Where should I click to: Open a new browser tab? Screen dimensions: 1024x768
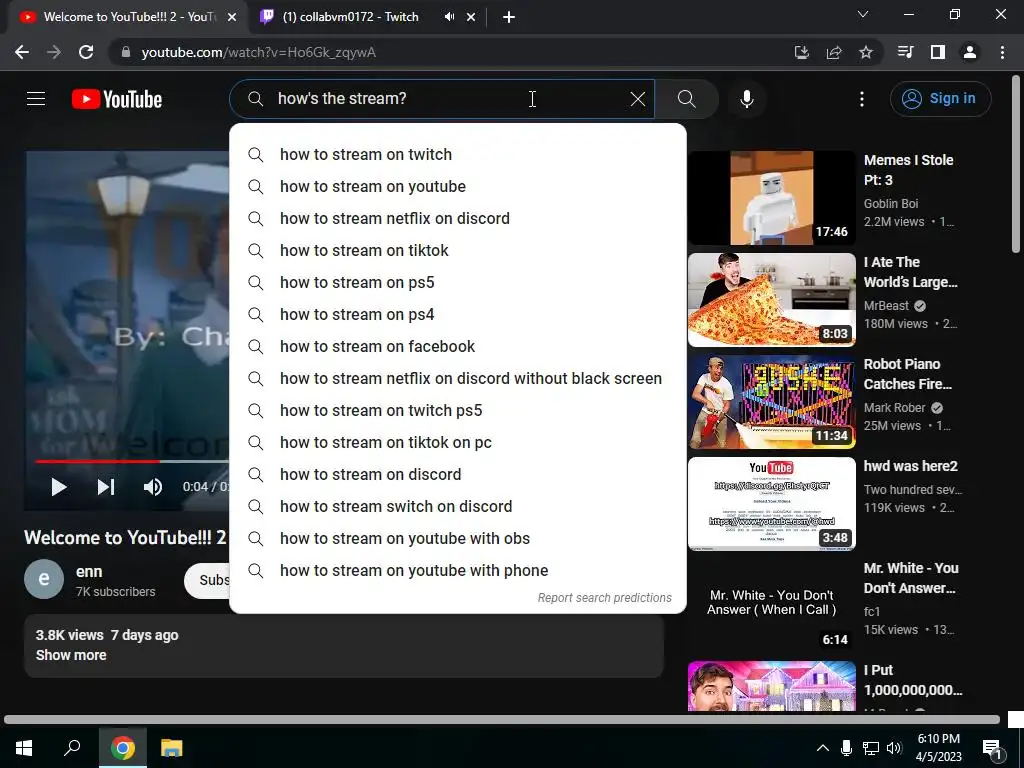click(x=509, y=17)
